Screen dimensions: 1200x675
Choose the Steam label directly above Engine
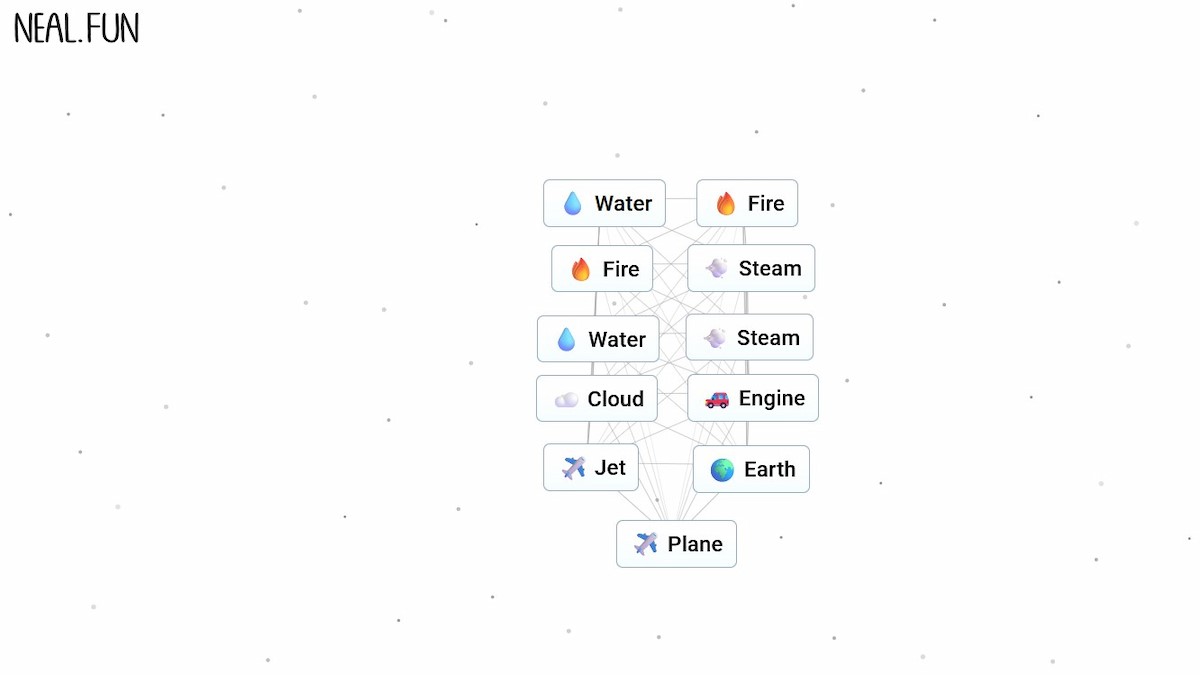[768, 338]
